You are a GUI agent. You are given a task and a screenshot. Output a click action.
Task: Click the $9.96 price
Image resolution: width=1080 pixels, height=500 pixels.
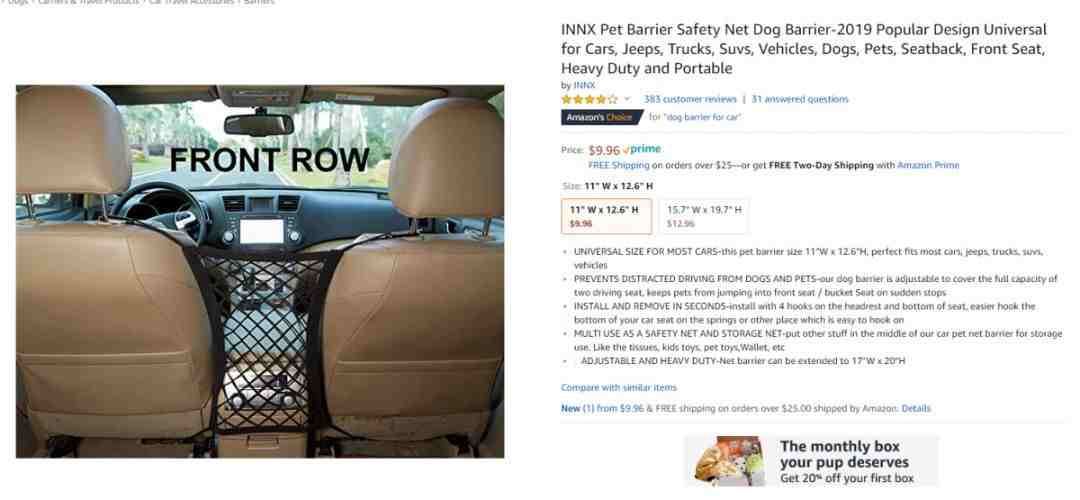click(603, 149)
